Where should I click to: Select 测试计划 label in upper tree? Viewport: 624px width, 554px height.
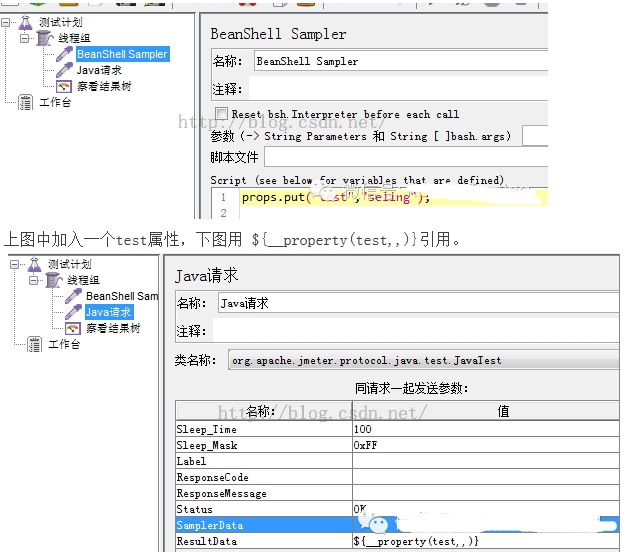click(60, 22)
